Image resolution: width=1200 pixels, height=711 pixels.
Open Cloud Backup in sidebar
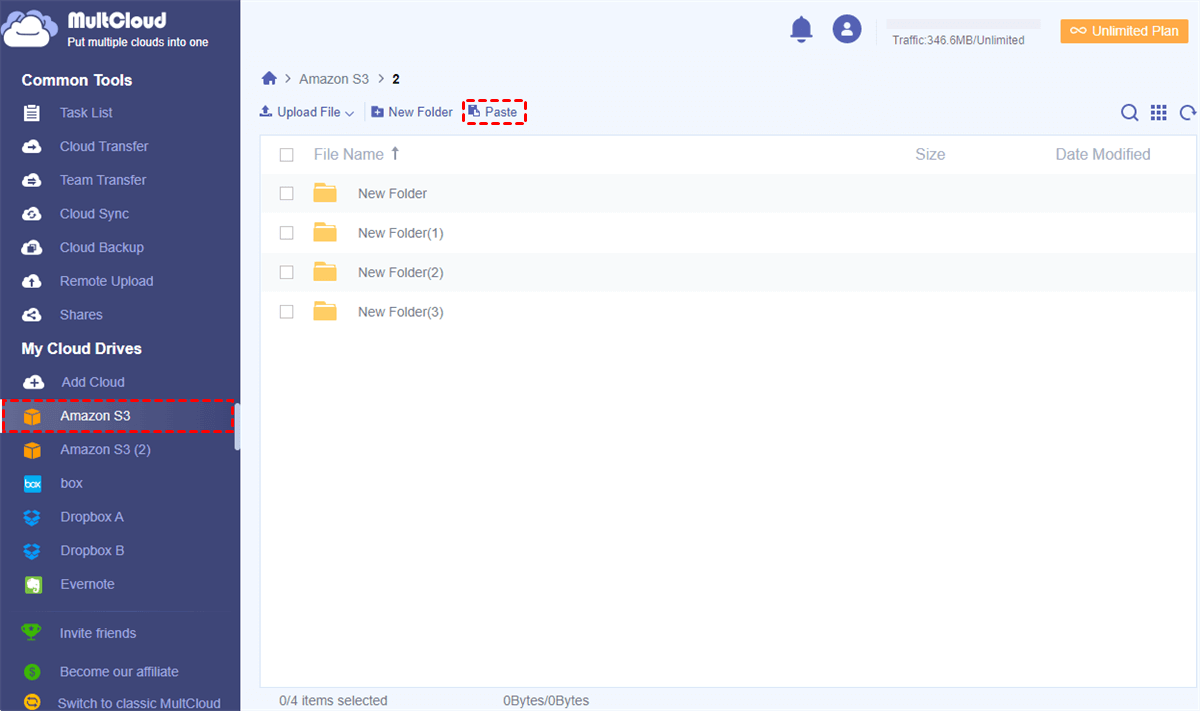point(102,248)
